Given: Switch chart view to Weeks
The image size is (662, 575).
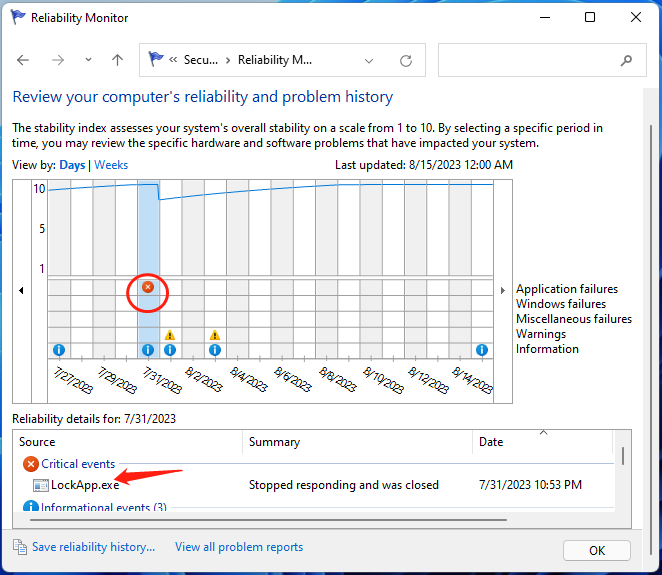Looking at the screenshot, I should pos(111,165).
